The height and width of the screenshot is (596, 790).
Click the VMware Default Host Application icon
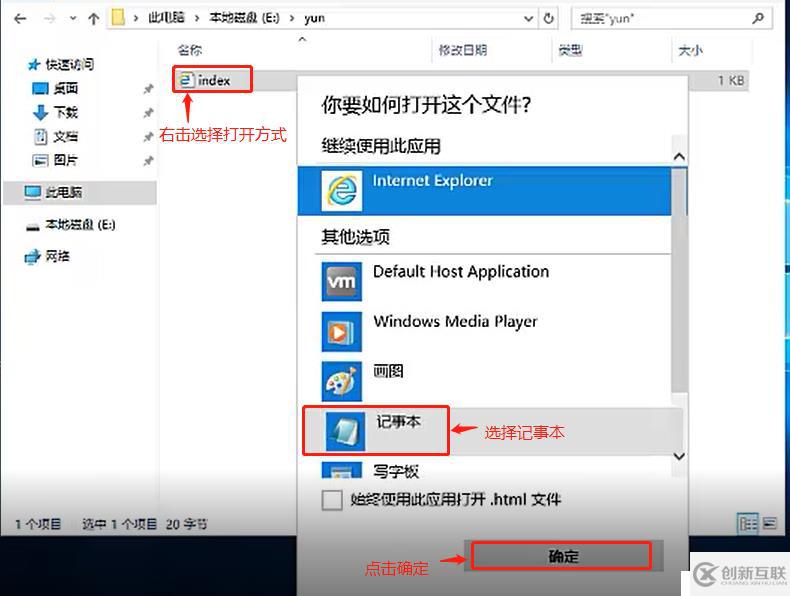tap(342, 281)
